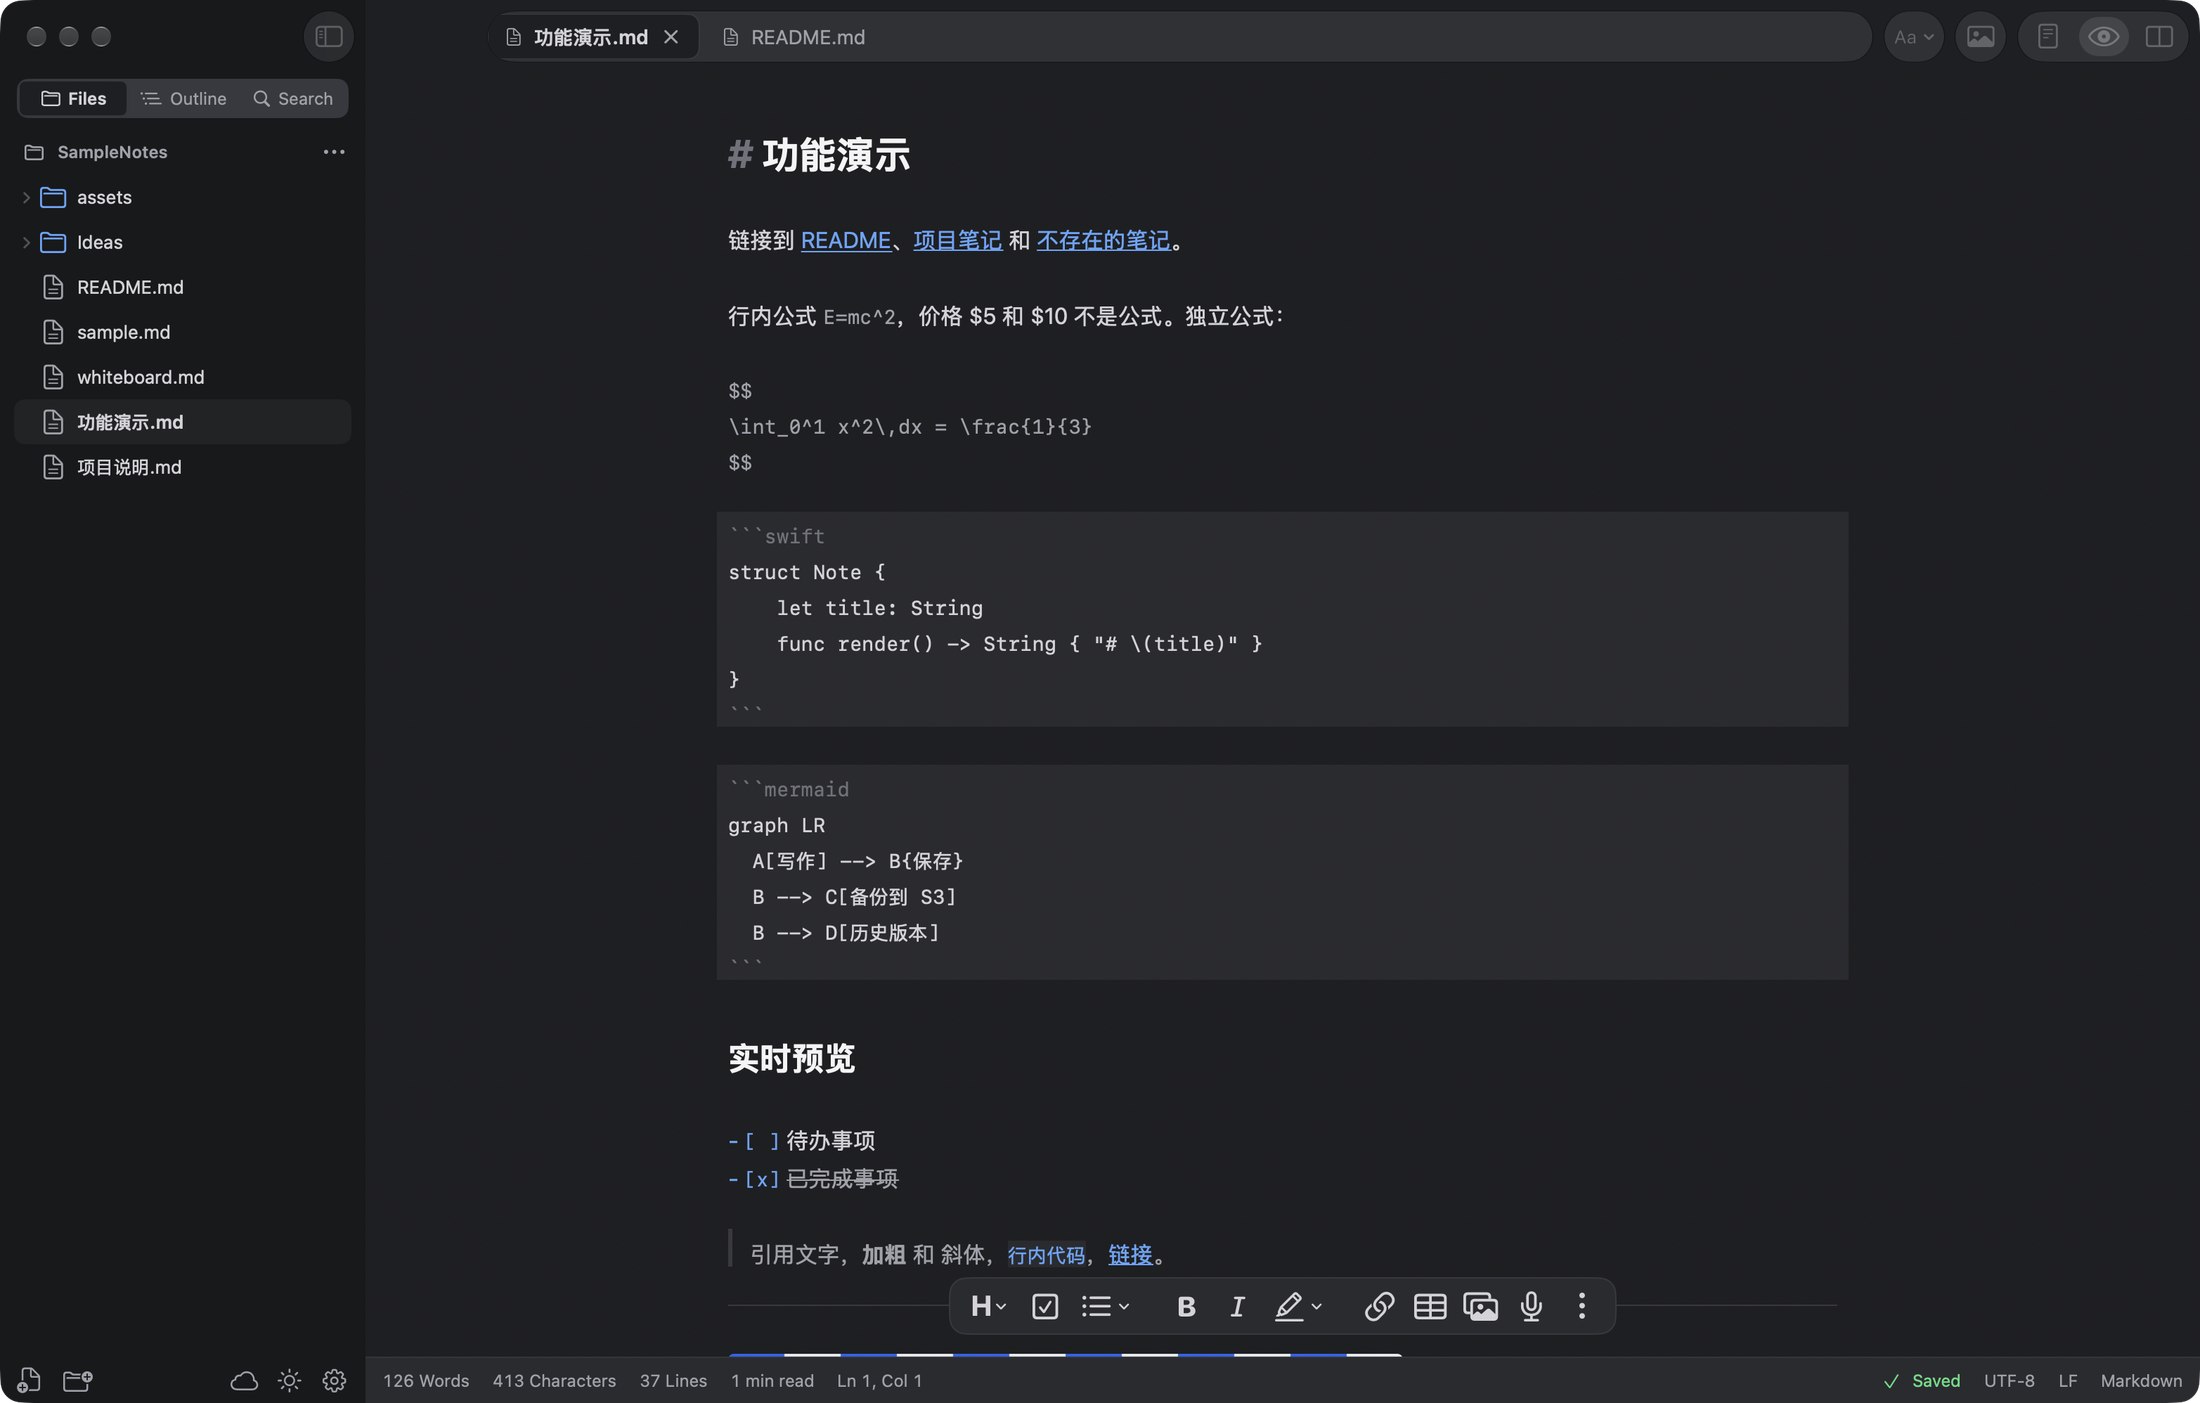Open settings gear icon
Viewport: 2200px width, 1403px height.
click(334, 1381)
